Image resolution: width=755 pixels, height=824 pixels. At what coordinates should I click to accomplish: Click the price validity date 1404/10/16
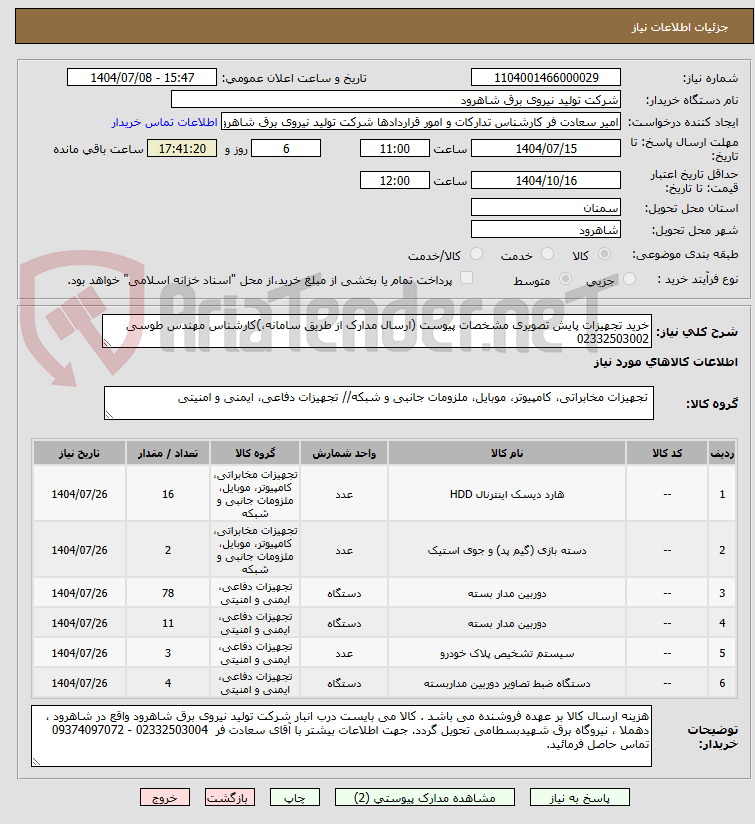coord(546,180)
